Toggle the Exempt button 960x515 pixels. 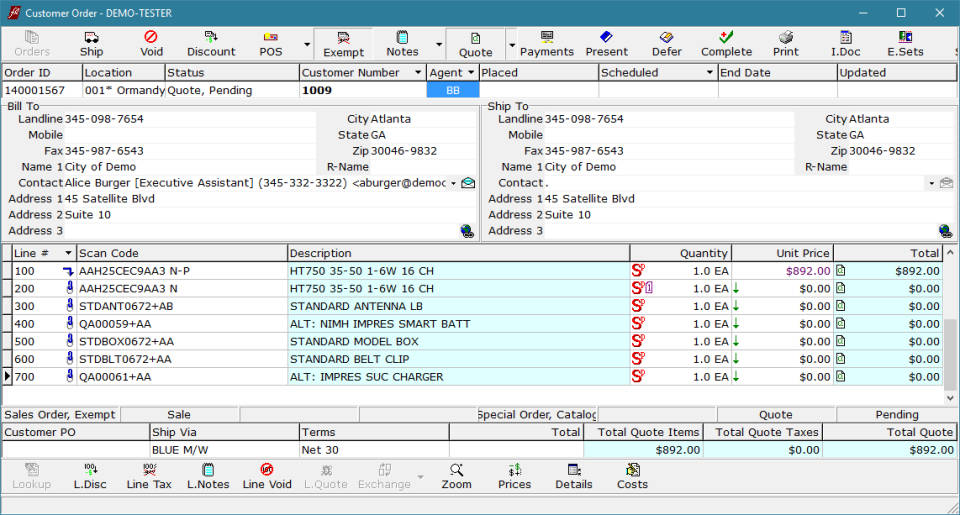pos(343,44)
